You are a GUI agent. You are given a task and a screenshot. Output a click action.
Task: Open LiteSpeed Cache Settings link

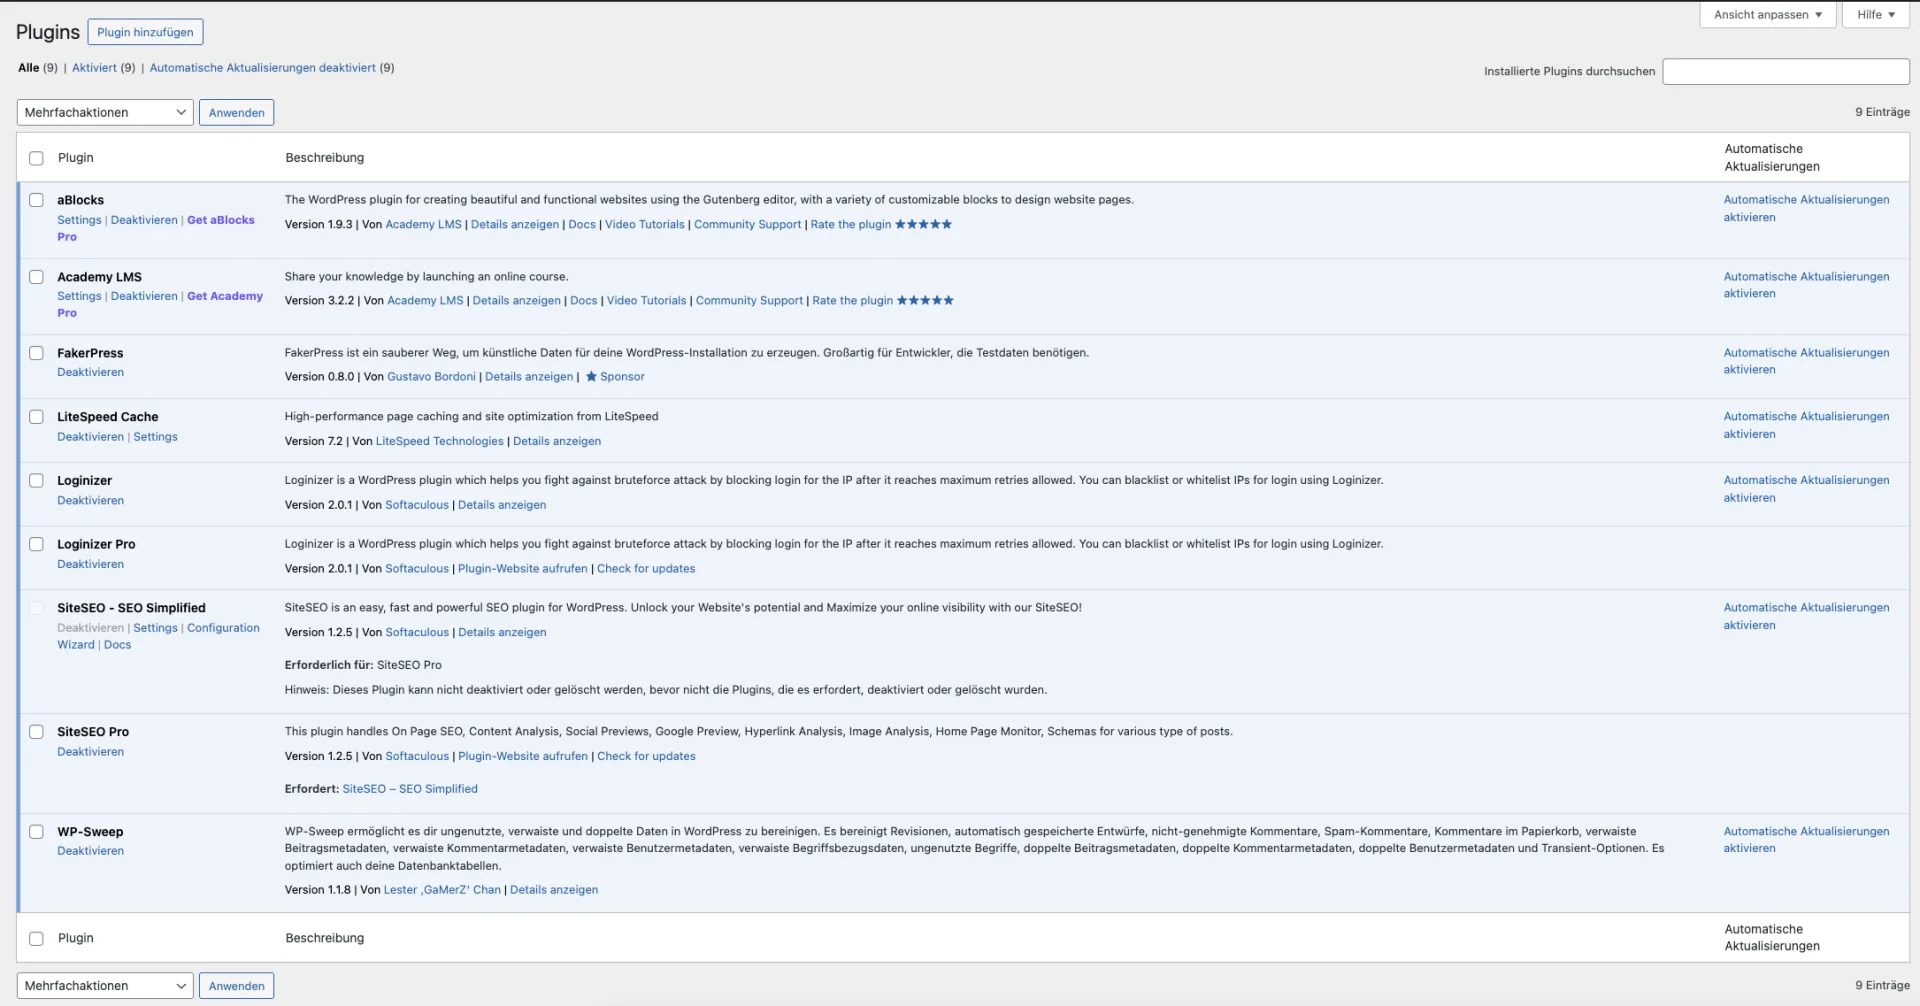coord(155,437)
